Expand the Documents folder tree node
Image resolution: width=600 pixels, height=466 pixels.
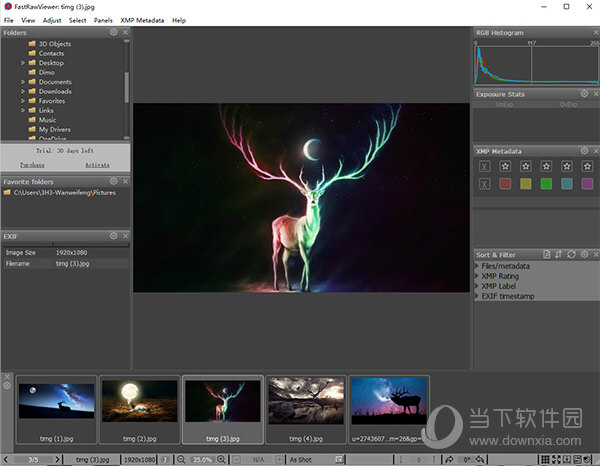click(x=23, y=82)
